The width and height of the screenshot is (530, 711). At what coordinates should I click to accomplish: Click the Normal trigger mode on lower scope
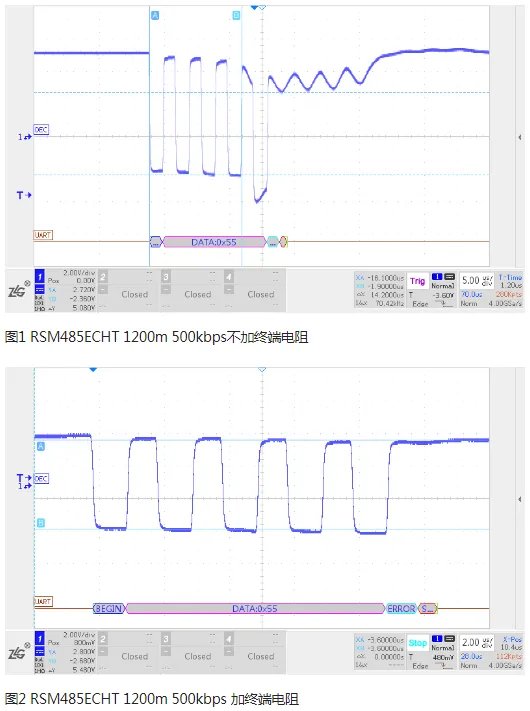(x=442, y=648)
